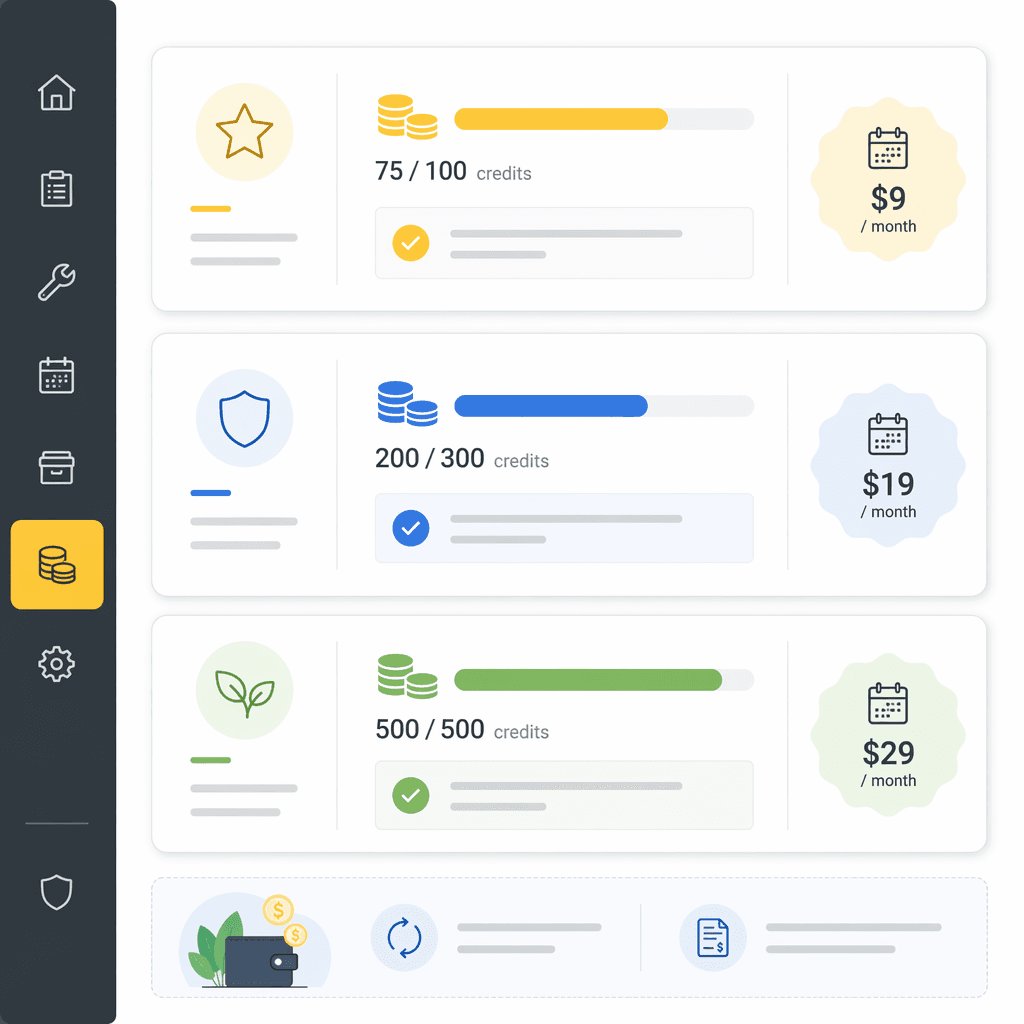1024x1024 pixels.
Task: Click the blue-check feature box in second plan
Action: [x=564, y=528]
